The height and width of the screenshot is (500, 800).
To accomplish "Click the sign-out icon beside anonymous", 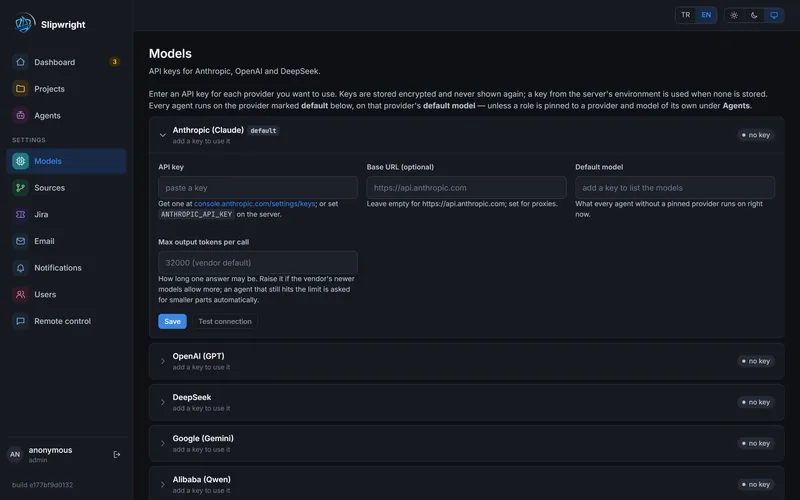I will [x=117, y=455].
